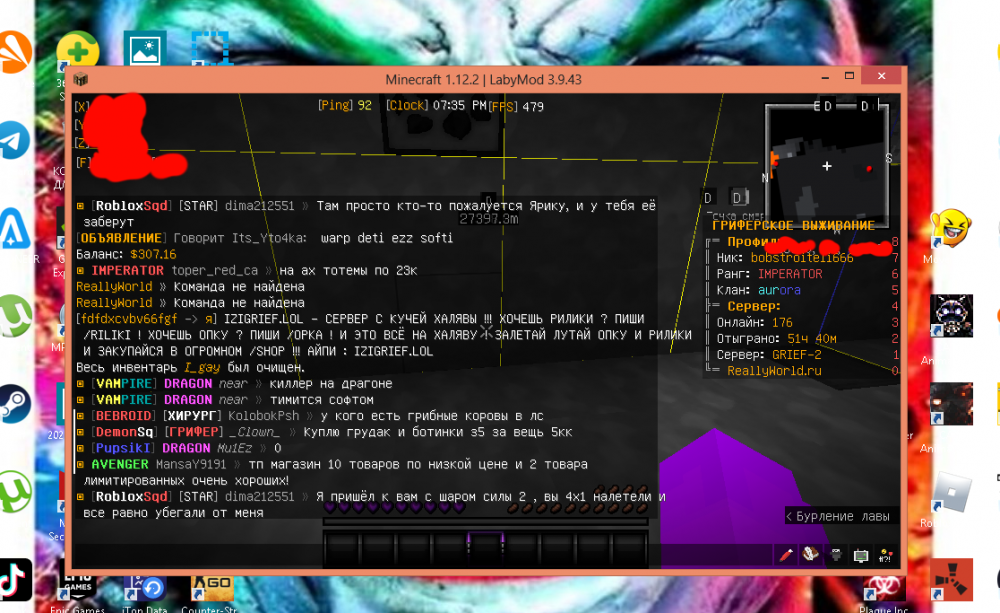Open the Roblox desktop shortcut
The width and height of the screenshot is (1000, 613).
point(952,492)
